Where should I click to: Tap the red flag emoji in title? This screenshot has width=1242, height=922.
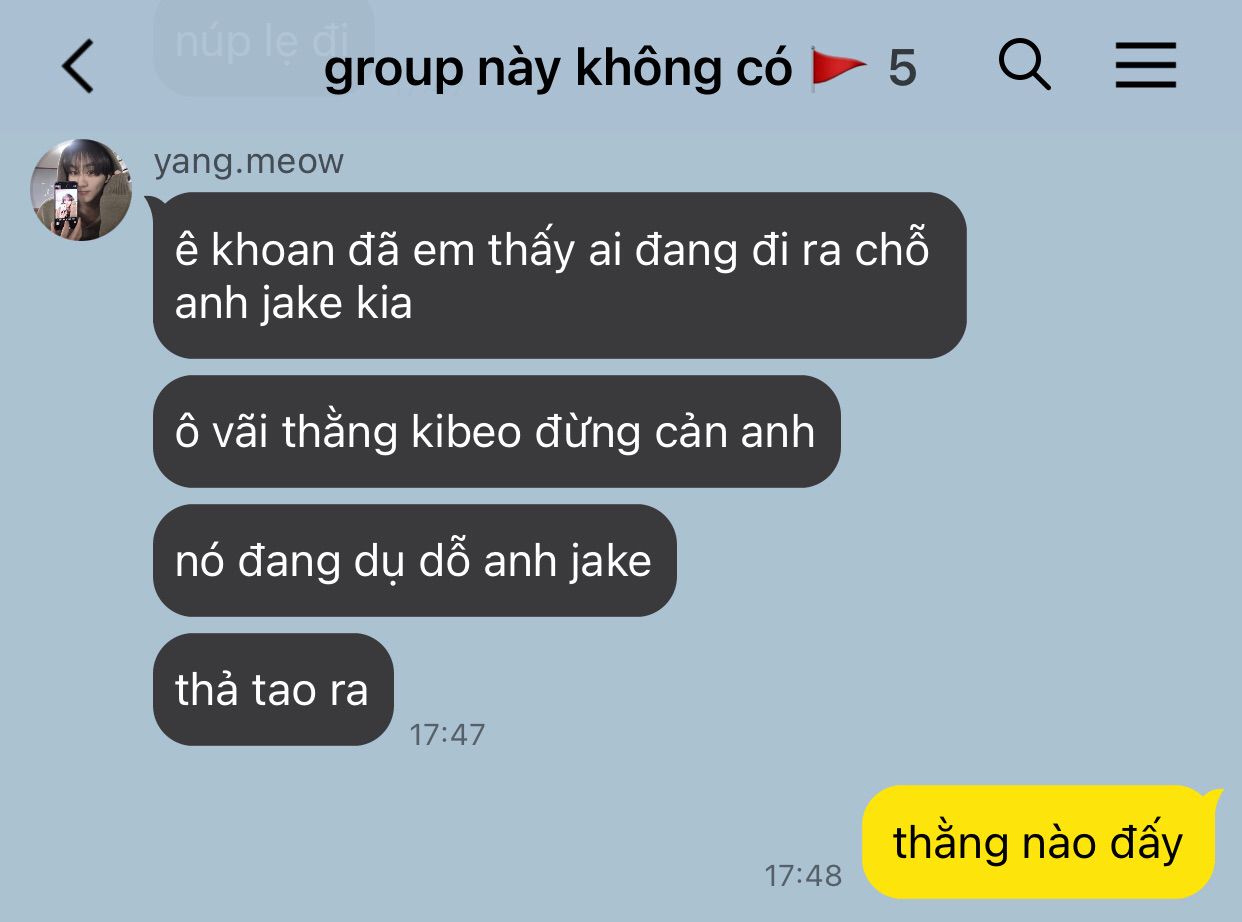[x=838, y=68]
